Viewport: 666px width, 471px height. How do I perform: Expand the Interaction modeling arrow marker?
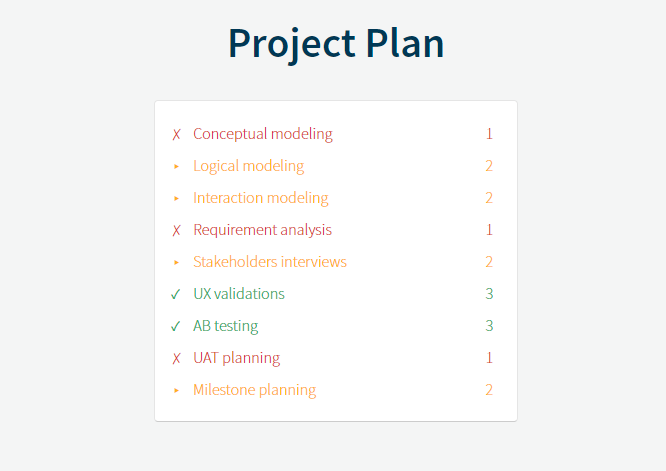point(176,198)
